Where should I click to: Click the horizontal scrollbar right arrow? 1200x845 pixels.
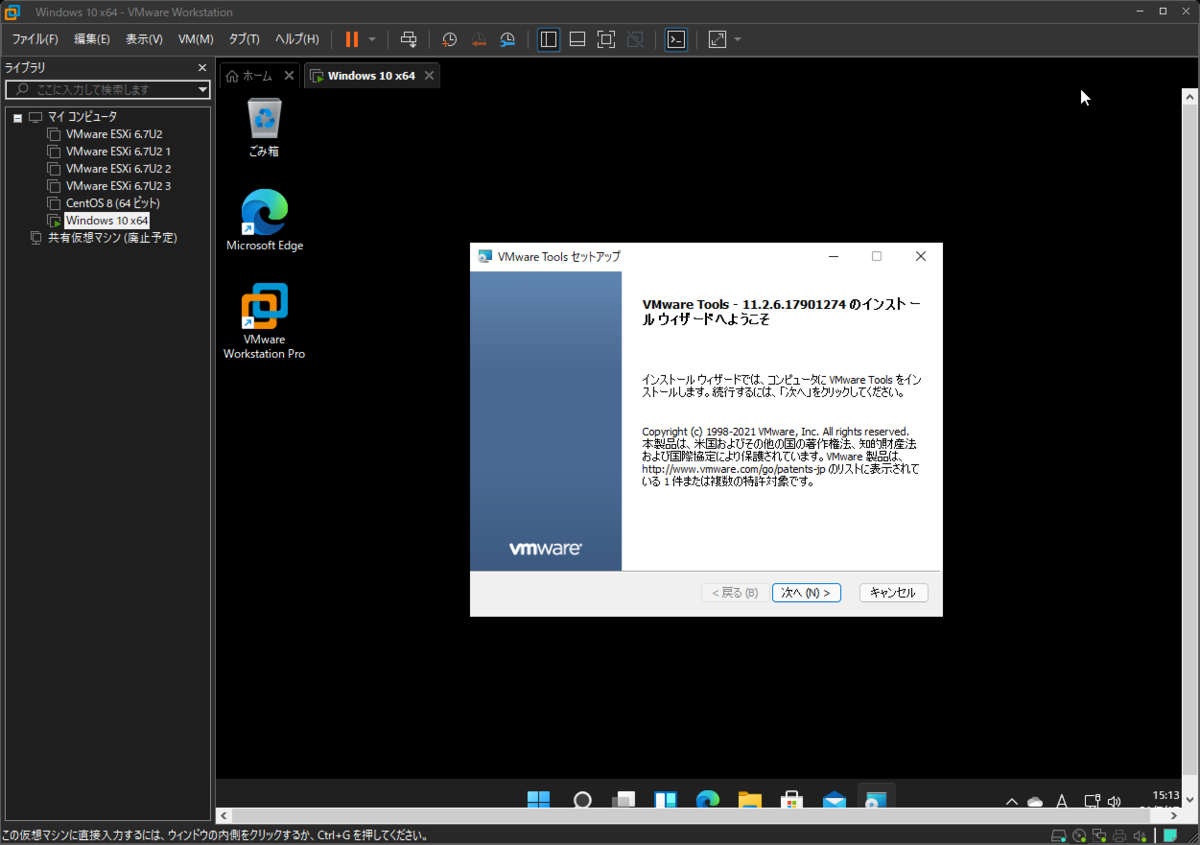(x=1173, y=816)
